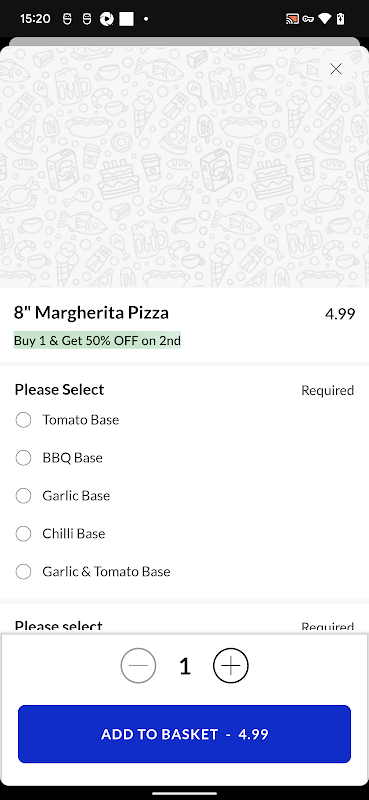This screenshot has height=800, width=369.
Task: Tap the Buy 1 Get 50% OFF banner
Action: click(x=97, y=340)
